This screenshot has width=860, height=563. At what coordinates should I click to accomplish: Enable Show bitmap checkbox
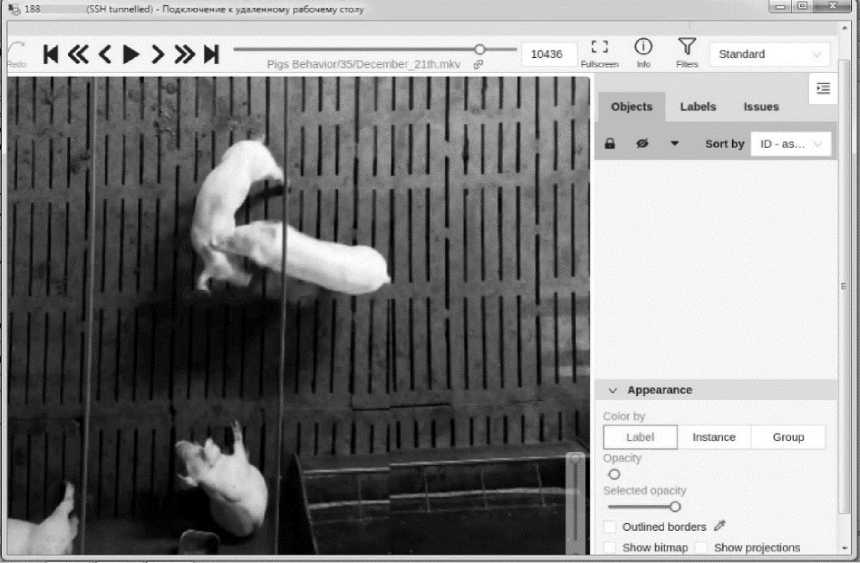tap(610, 548)
